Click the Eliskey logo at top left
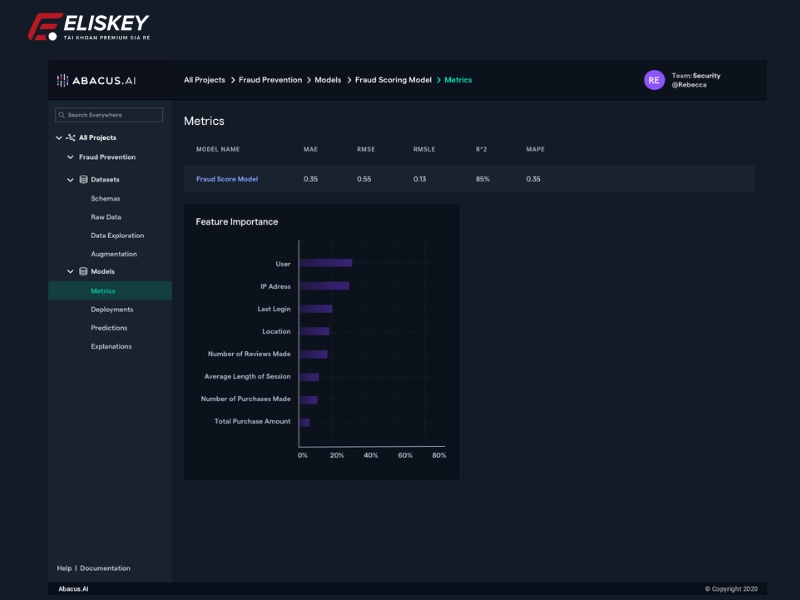 pyautogui.click(x=88, y=26)
